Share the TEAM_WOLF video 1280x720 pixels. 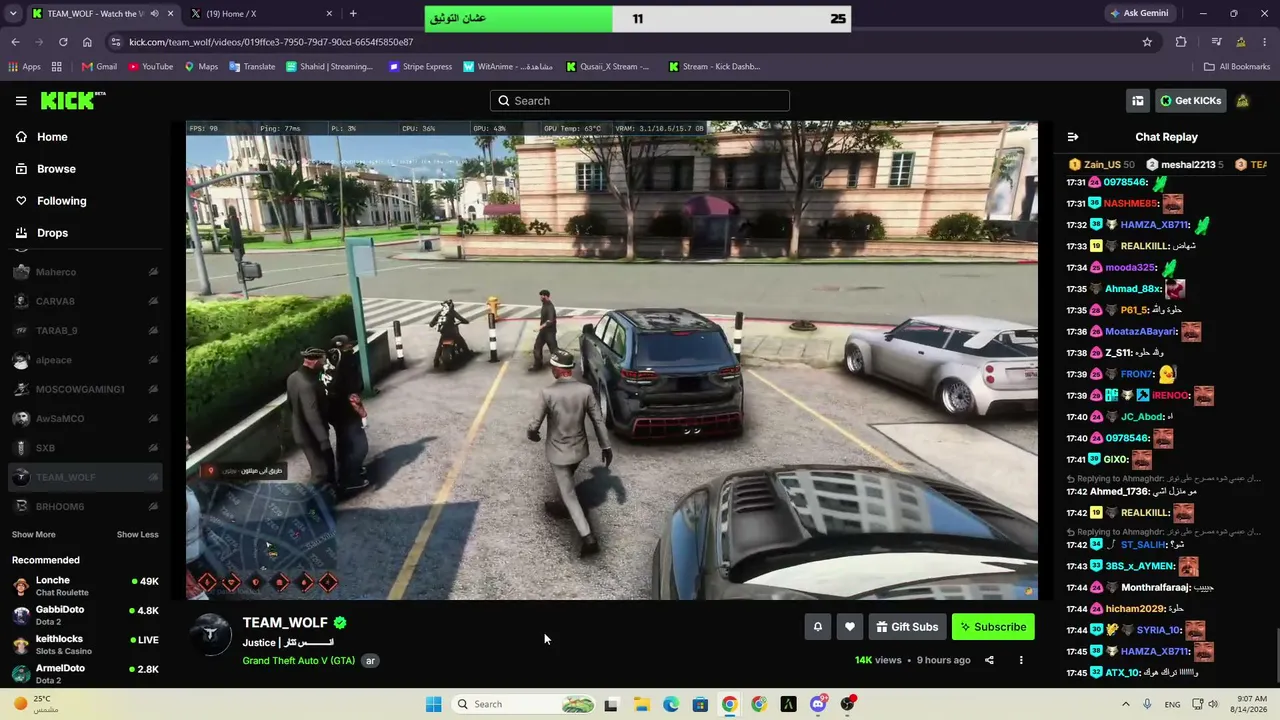tap(989, 660)
